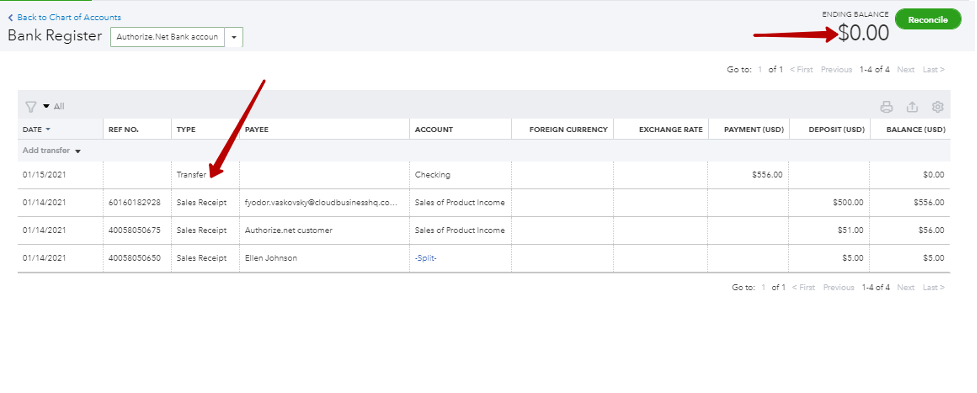Click the export register icon

pos(912,107)
